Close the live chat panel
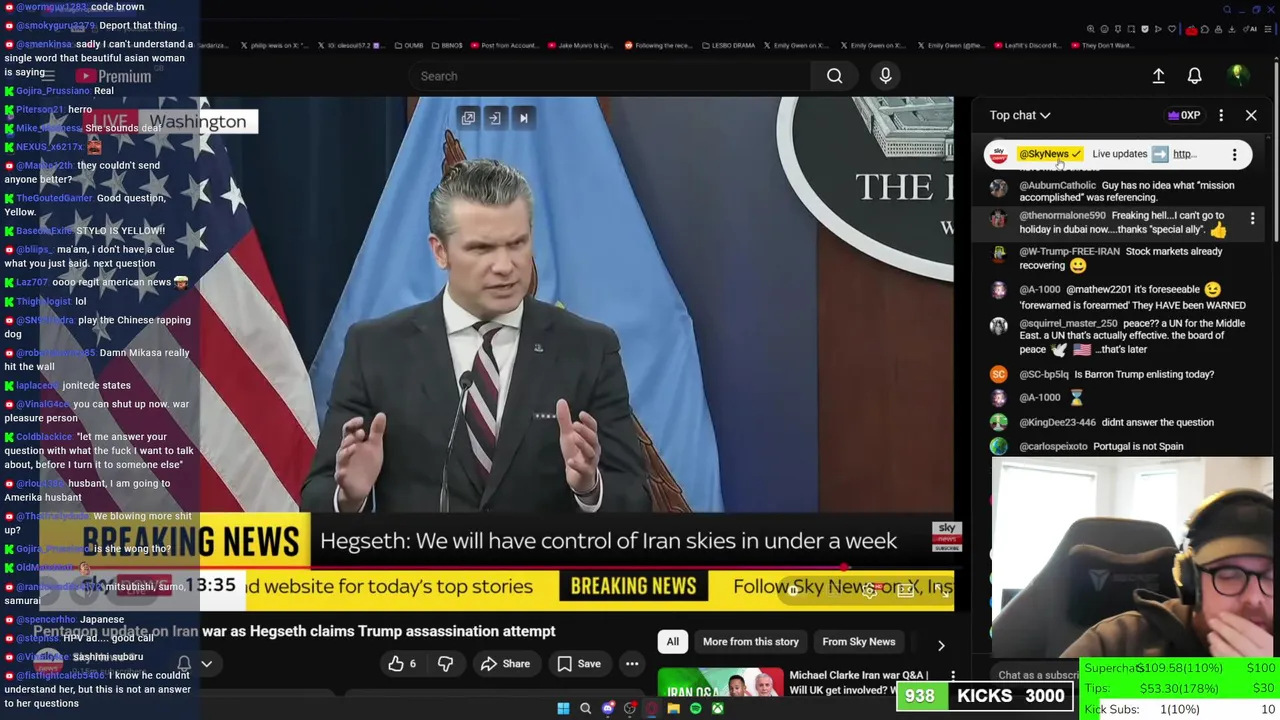 click(x=1251, y=115)
